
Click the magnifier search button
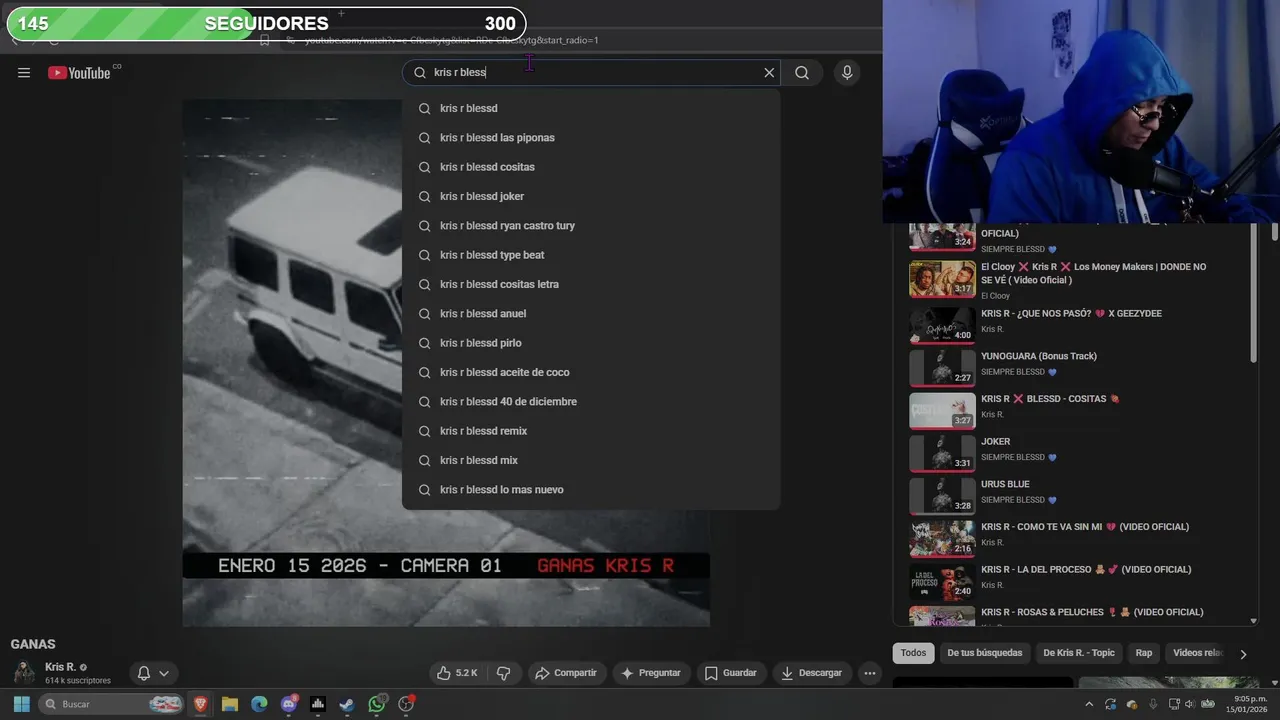click(802, 72)
